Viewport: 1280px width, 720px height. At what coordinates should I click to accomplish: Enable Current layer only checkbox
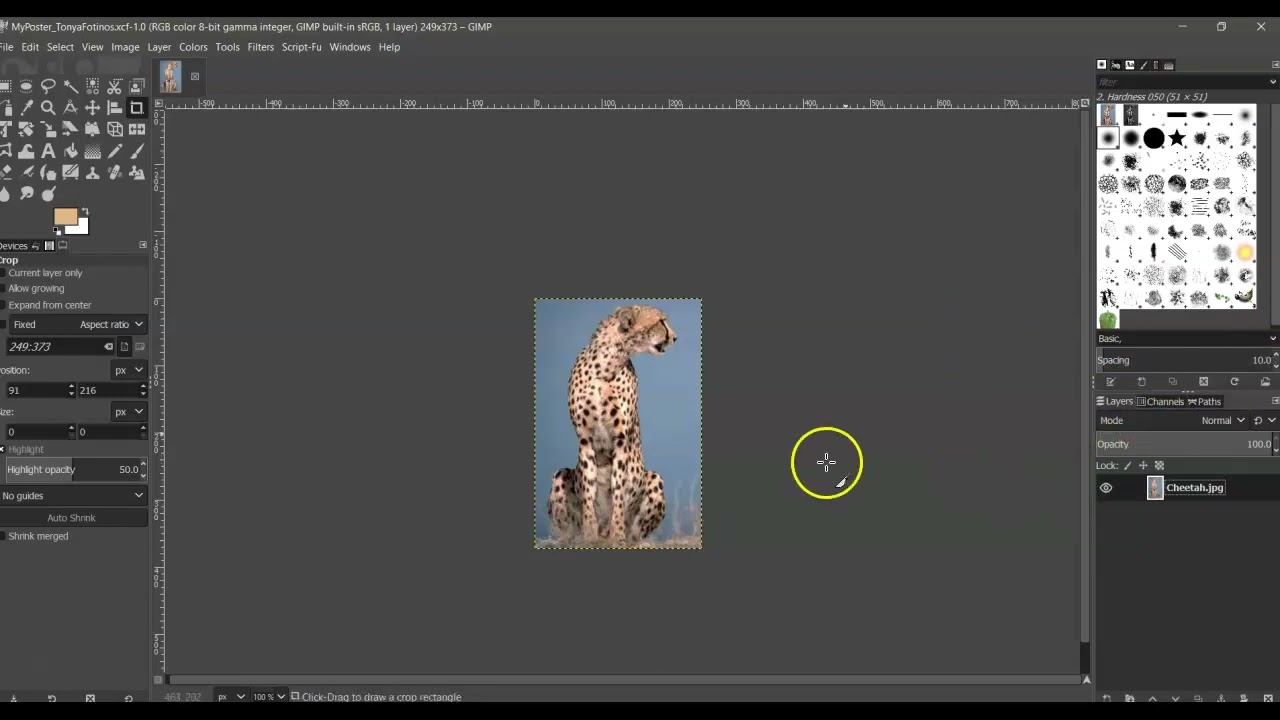(x=3, y=273)
